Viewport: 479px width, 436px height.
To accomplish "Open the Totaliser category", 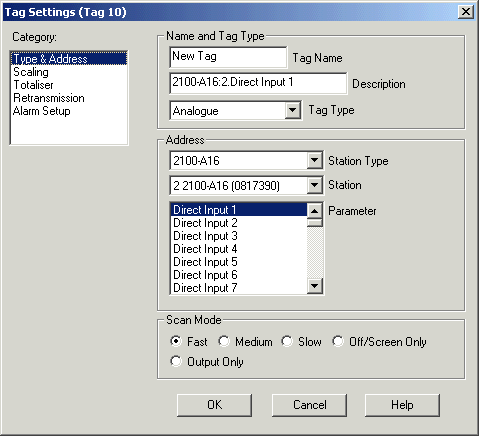I will pyautogui.click(x=33, y=85).
